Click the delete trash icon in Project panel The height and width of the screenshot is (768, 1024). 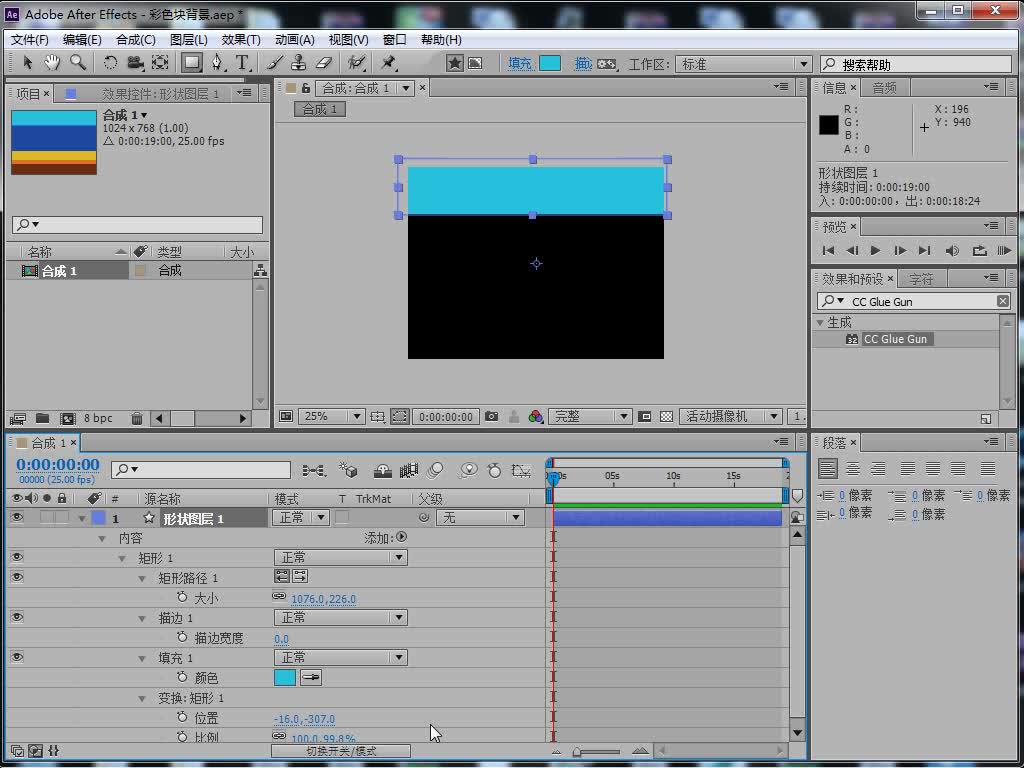136,419
